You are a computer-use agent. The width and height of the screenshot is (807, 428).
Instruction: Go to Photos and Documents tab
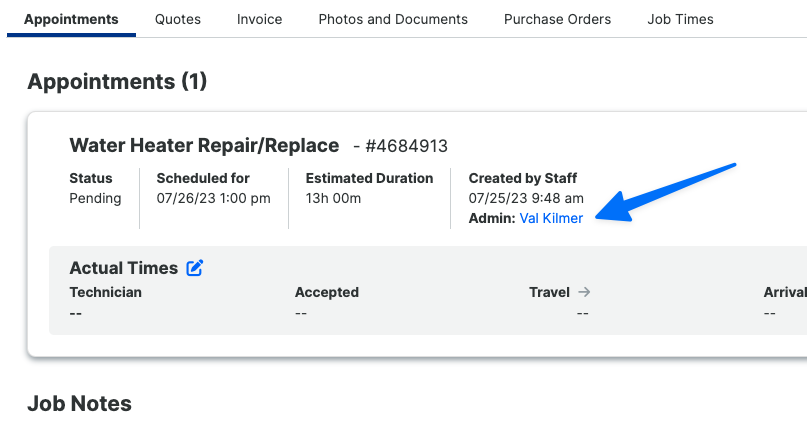[393, 19]
